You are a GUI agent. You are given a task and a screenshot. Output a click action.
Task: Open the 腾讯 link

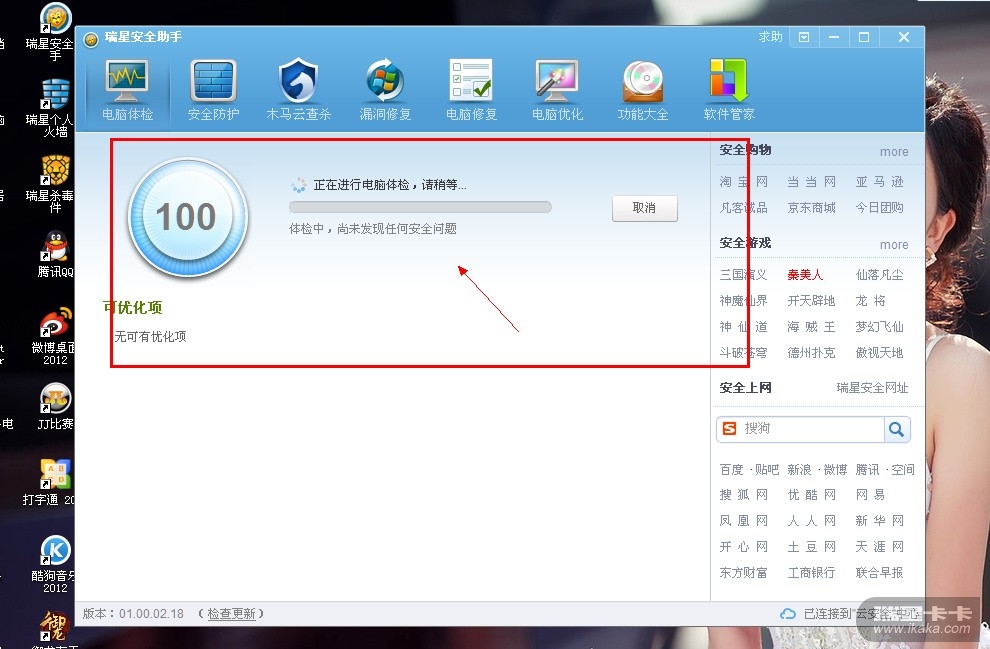click(x=868, y=469)
